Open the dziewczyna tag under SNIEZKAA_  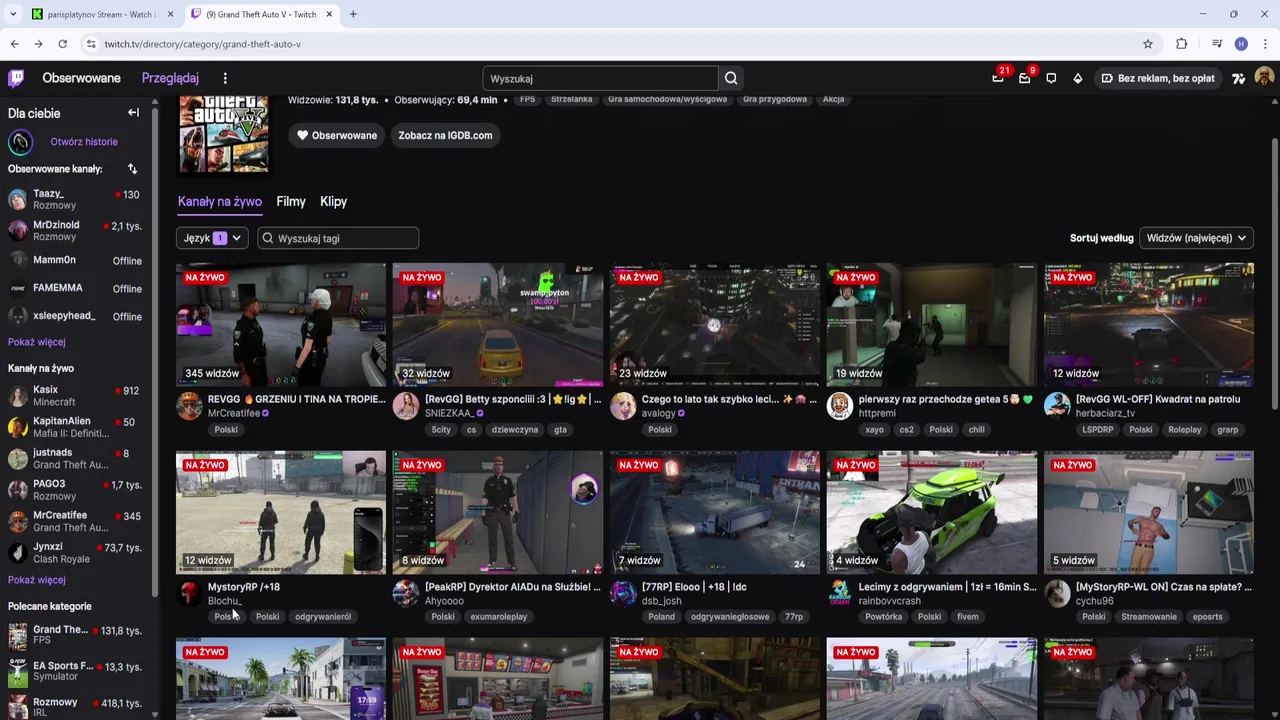[515, 430]
